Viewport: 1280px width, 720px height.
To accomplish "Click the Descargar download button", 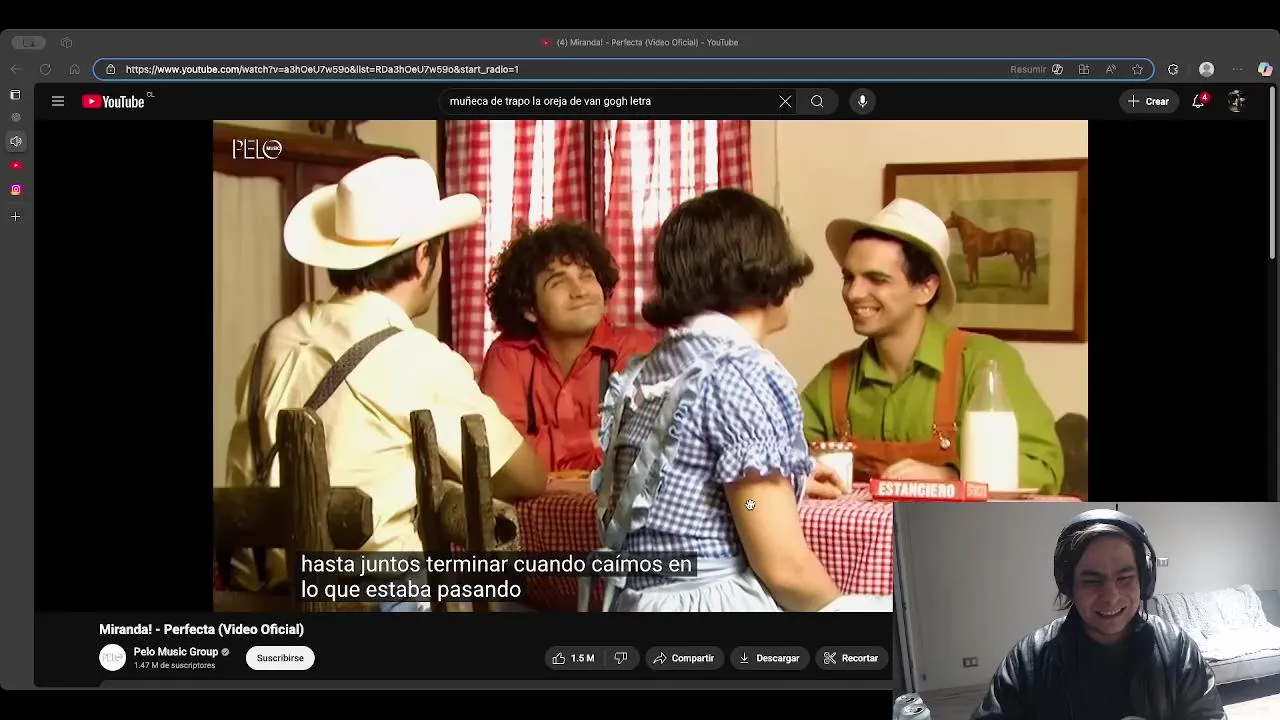I will tap(769, 658).
